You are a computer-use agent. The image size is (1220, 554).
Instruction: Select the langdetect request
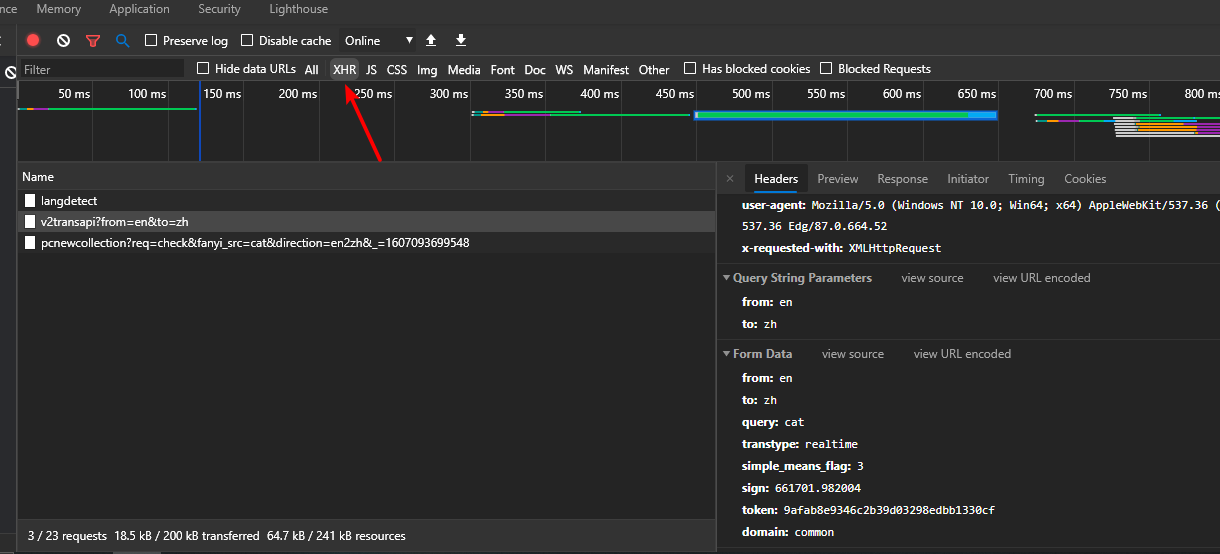(367, 201)
